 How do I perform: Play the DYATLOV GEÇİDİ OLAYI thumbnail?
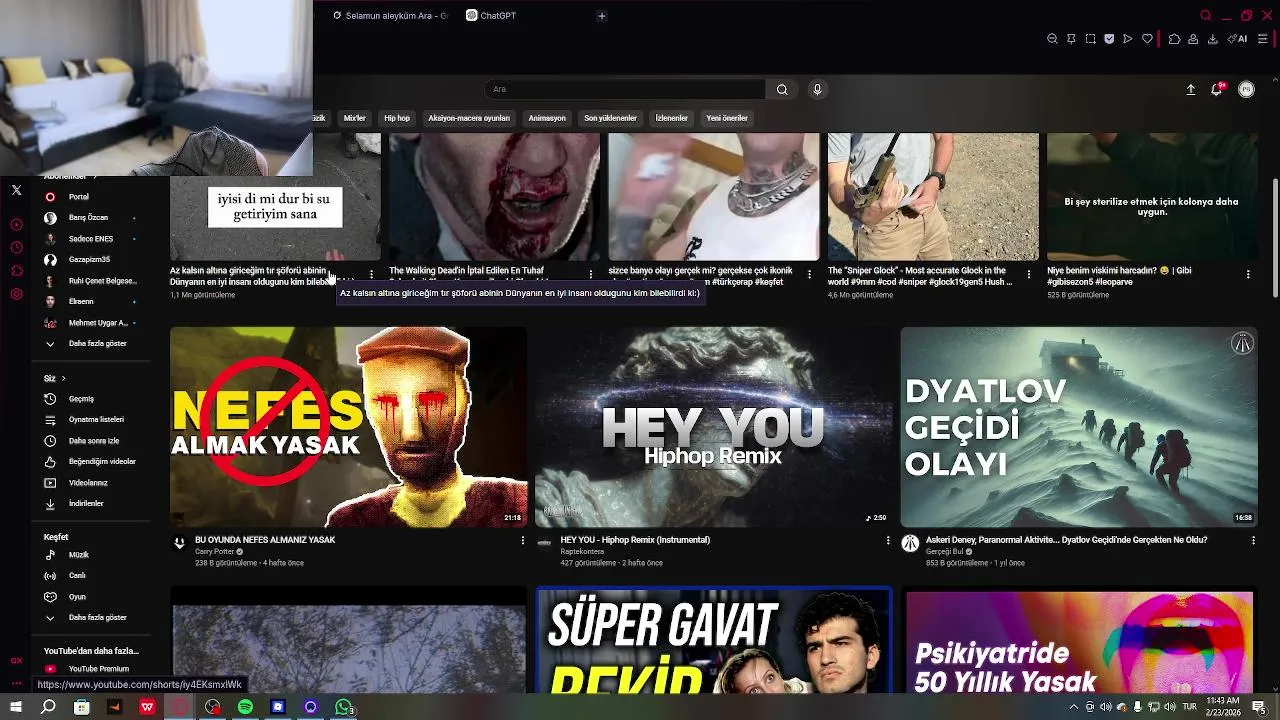click(x=1079, y=427)
